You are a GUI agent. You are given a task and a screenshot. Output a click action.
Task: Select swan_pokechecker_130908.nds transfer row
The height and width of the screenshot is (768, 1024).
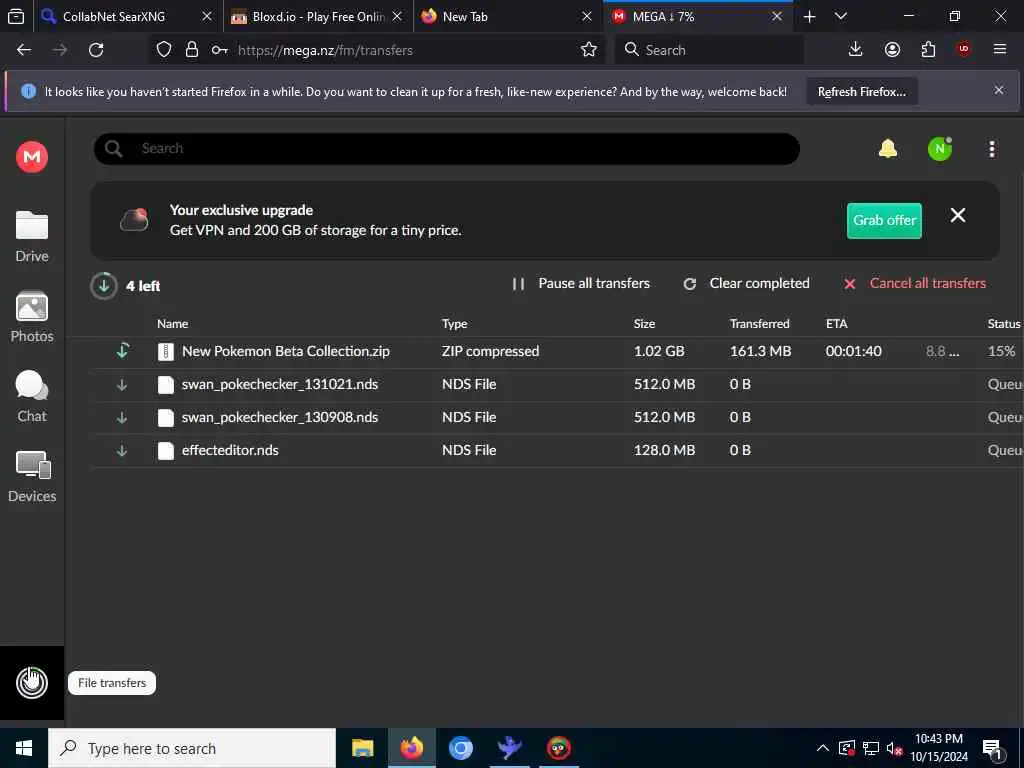[x=557, y=417]
